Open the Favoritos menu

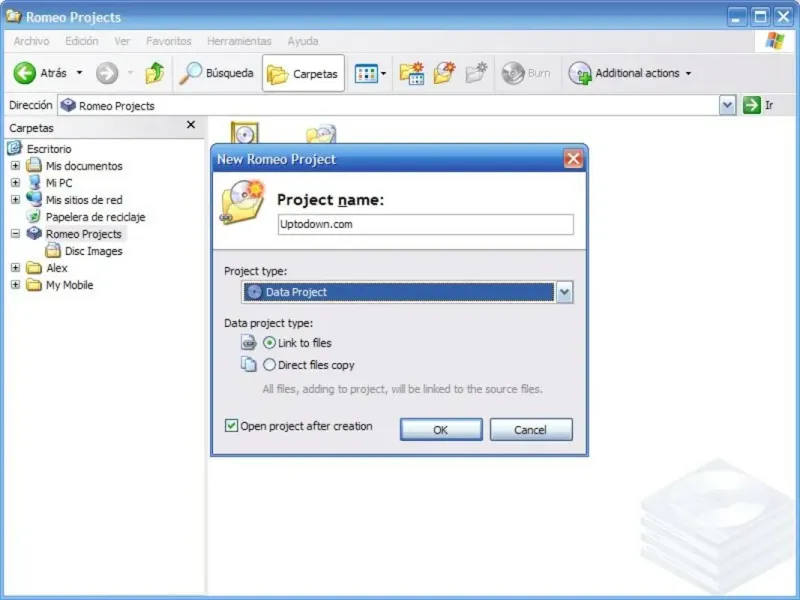[169, 41]
